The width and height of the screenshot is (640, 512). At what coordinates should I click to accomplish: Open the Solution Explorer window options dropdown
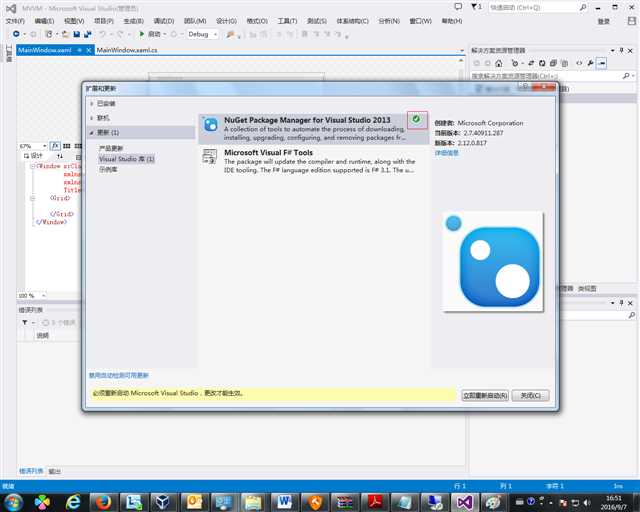(613, 50)
